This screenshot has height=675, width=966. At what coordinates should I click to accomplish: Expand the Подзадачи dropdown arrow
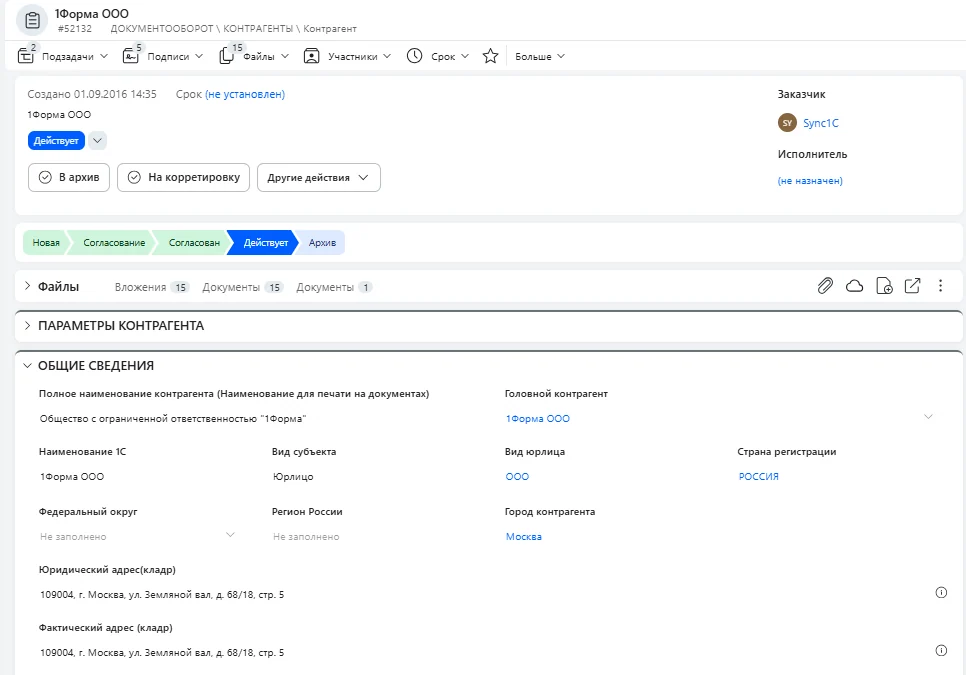coord(104,56)
